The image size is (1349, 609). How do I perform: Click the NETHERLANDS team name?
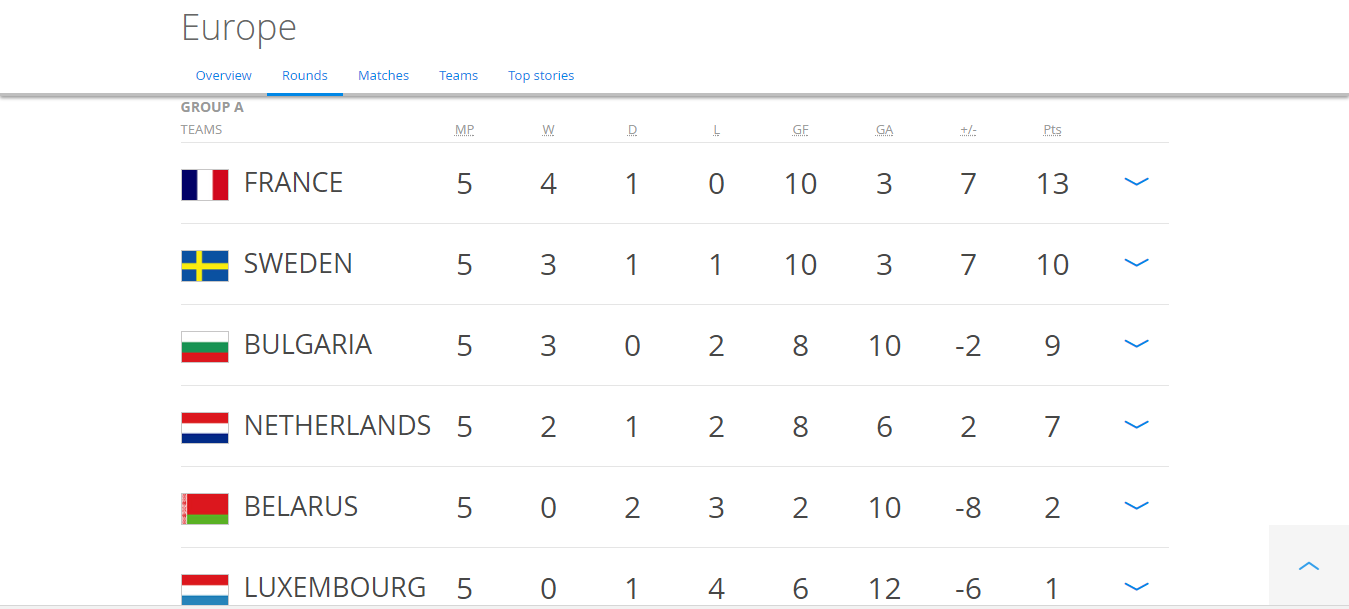click(x=337, y=426)
